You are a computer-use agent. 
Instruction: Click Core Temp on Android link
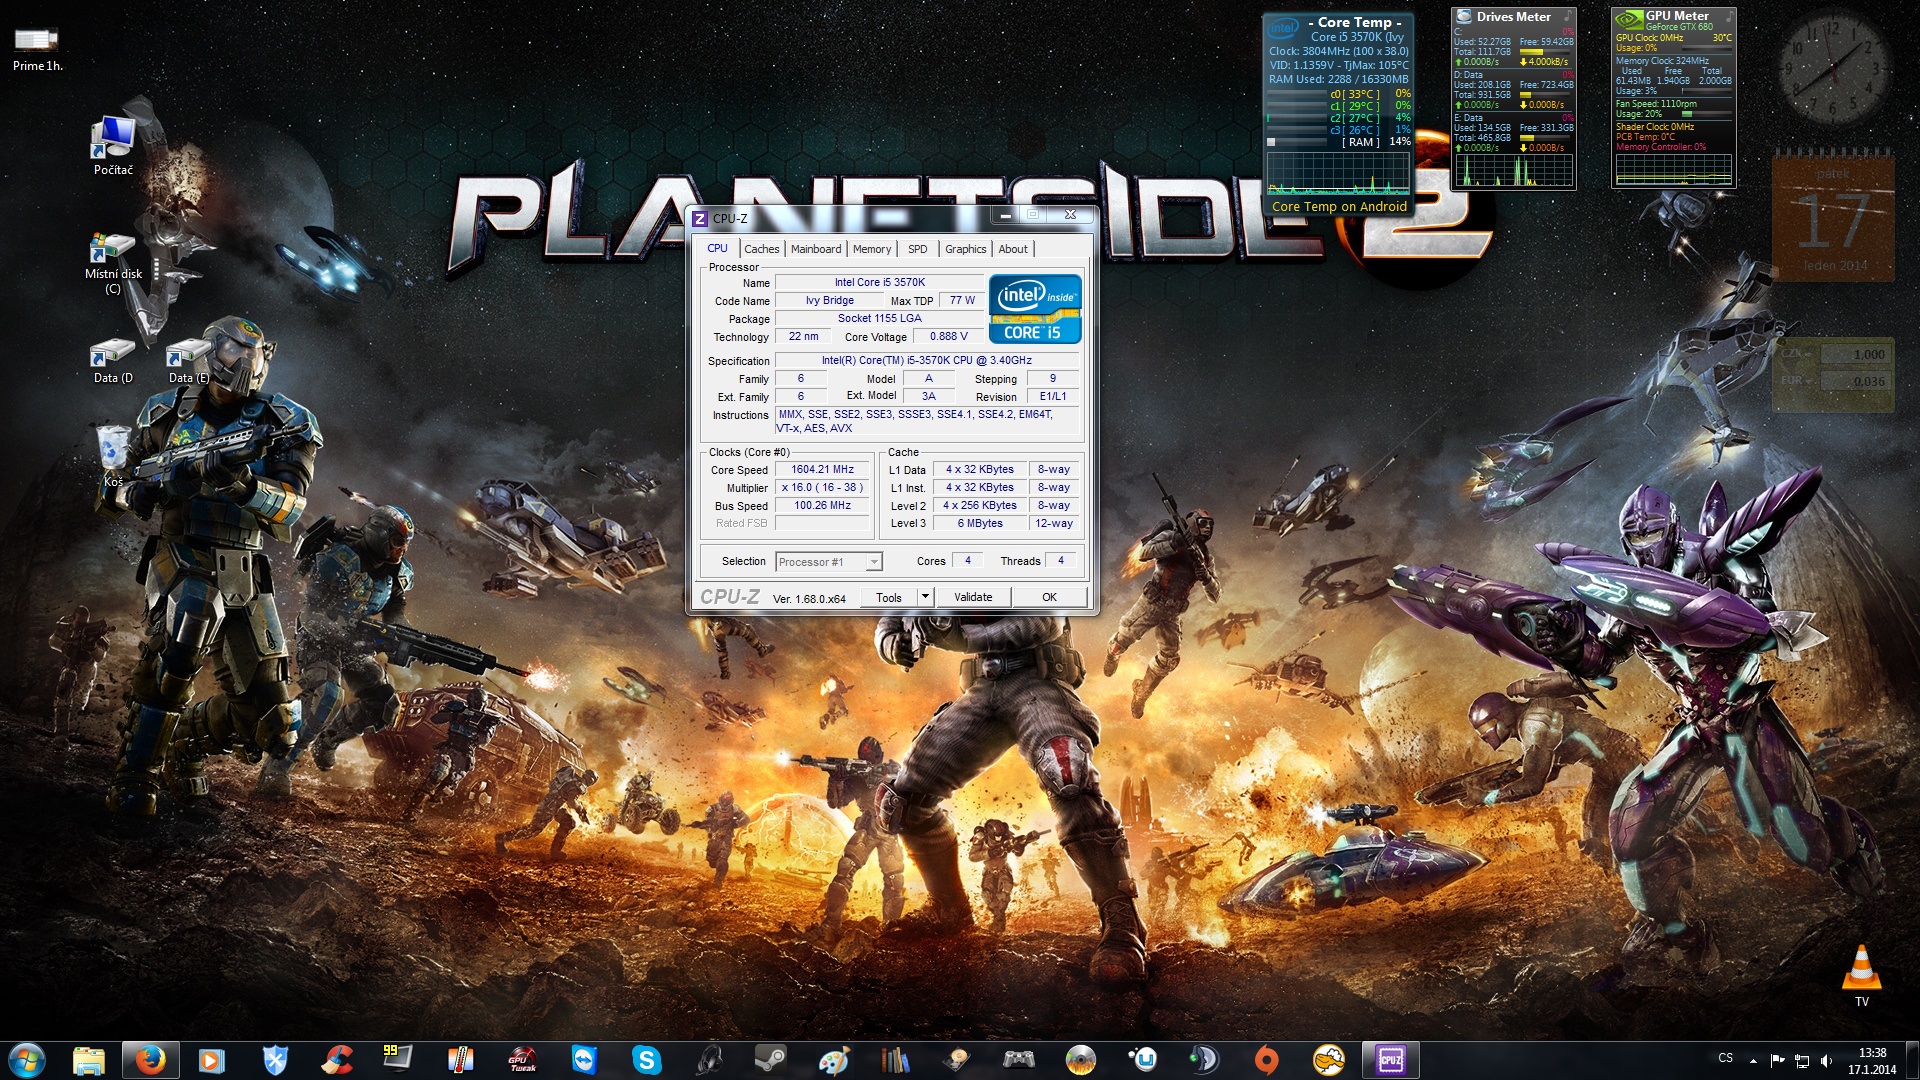tap(1339, 207)
